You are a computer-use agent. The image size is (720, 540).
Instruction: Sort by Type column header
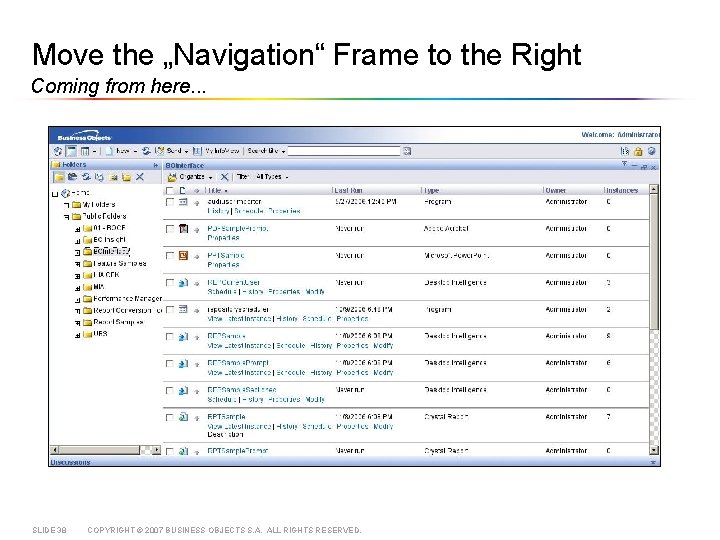point(432,191)
